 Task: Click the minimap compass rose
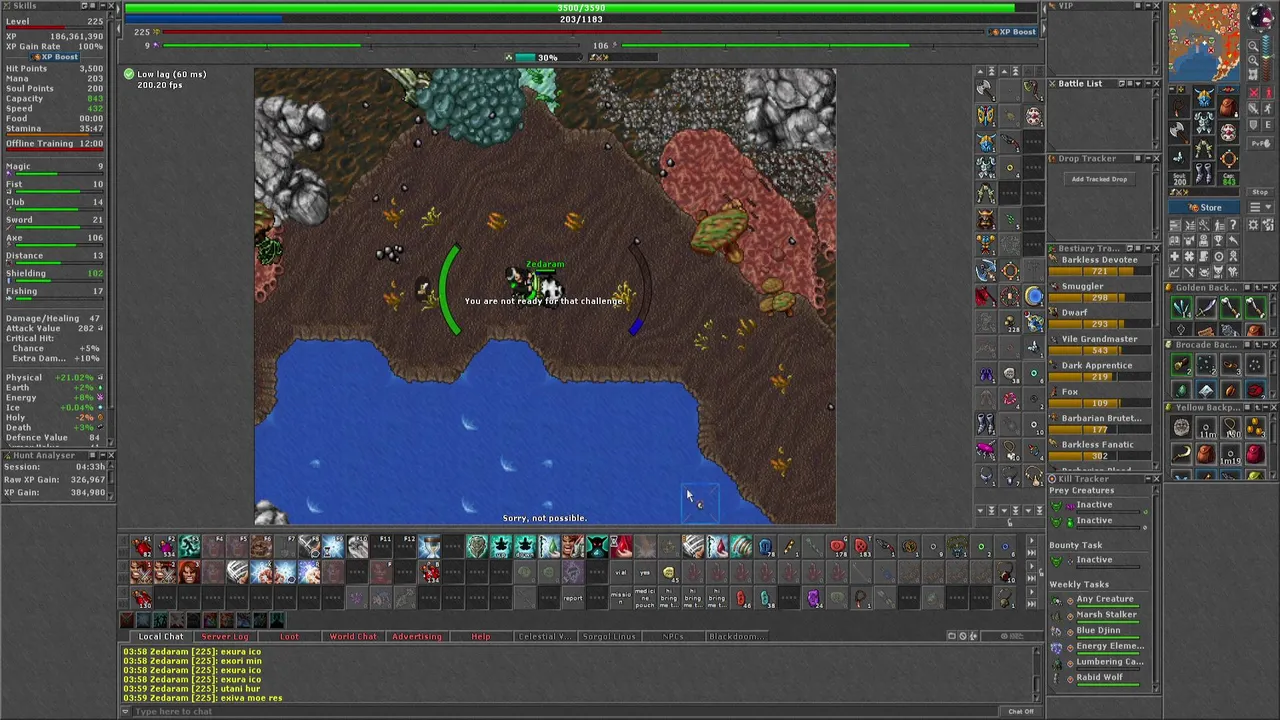pos(1260,17)
